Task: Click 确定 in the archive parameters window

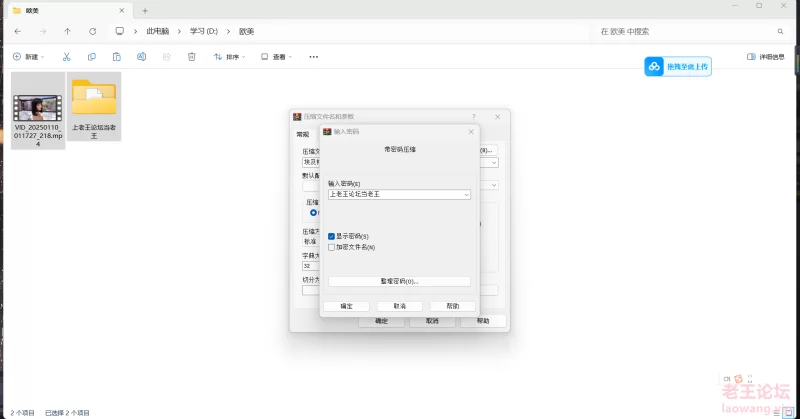Action: [381, 322]
